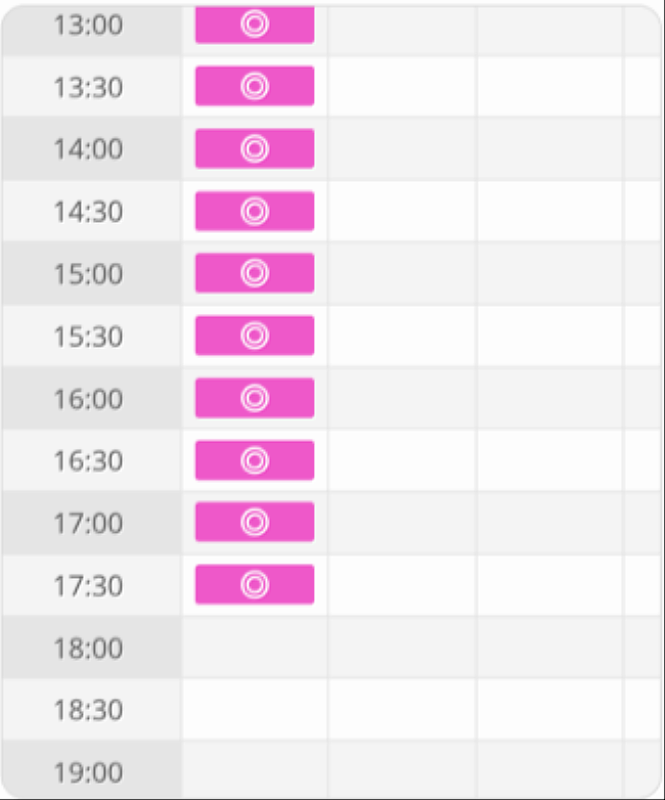Select the 15:00 pink availability button

click(x=255, y=273)
